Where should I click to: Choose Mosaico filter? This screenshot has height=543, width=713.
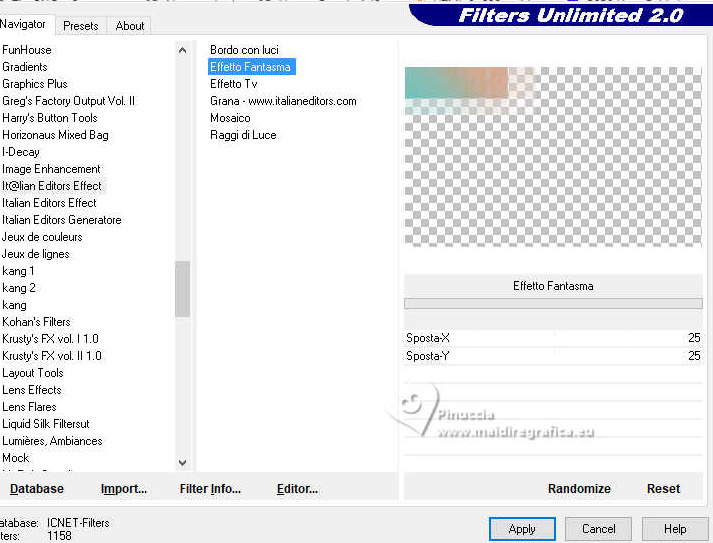click(x=230, y=118)
